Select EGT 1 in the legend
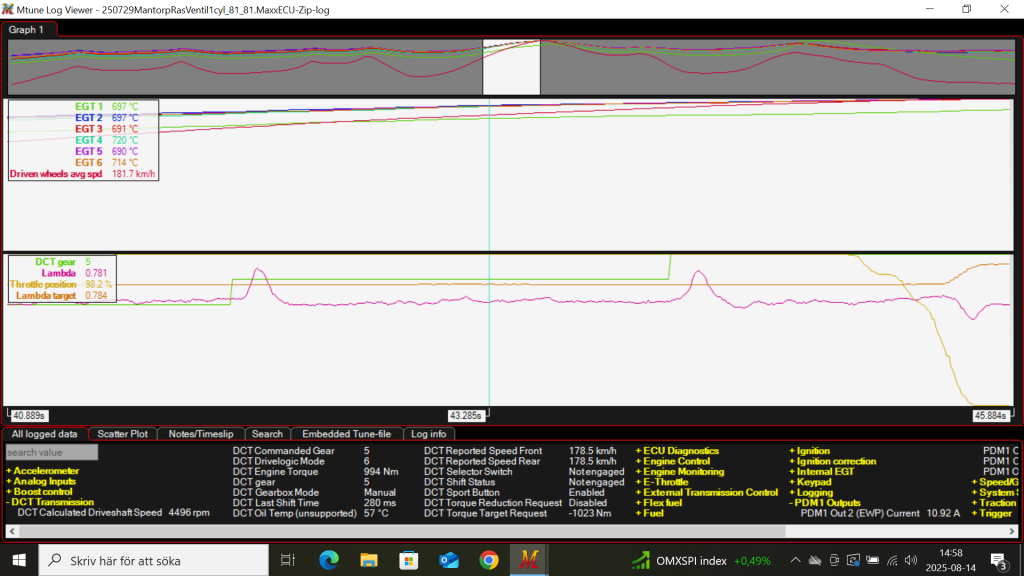 tap(89, 106)
